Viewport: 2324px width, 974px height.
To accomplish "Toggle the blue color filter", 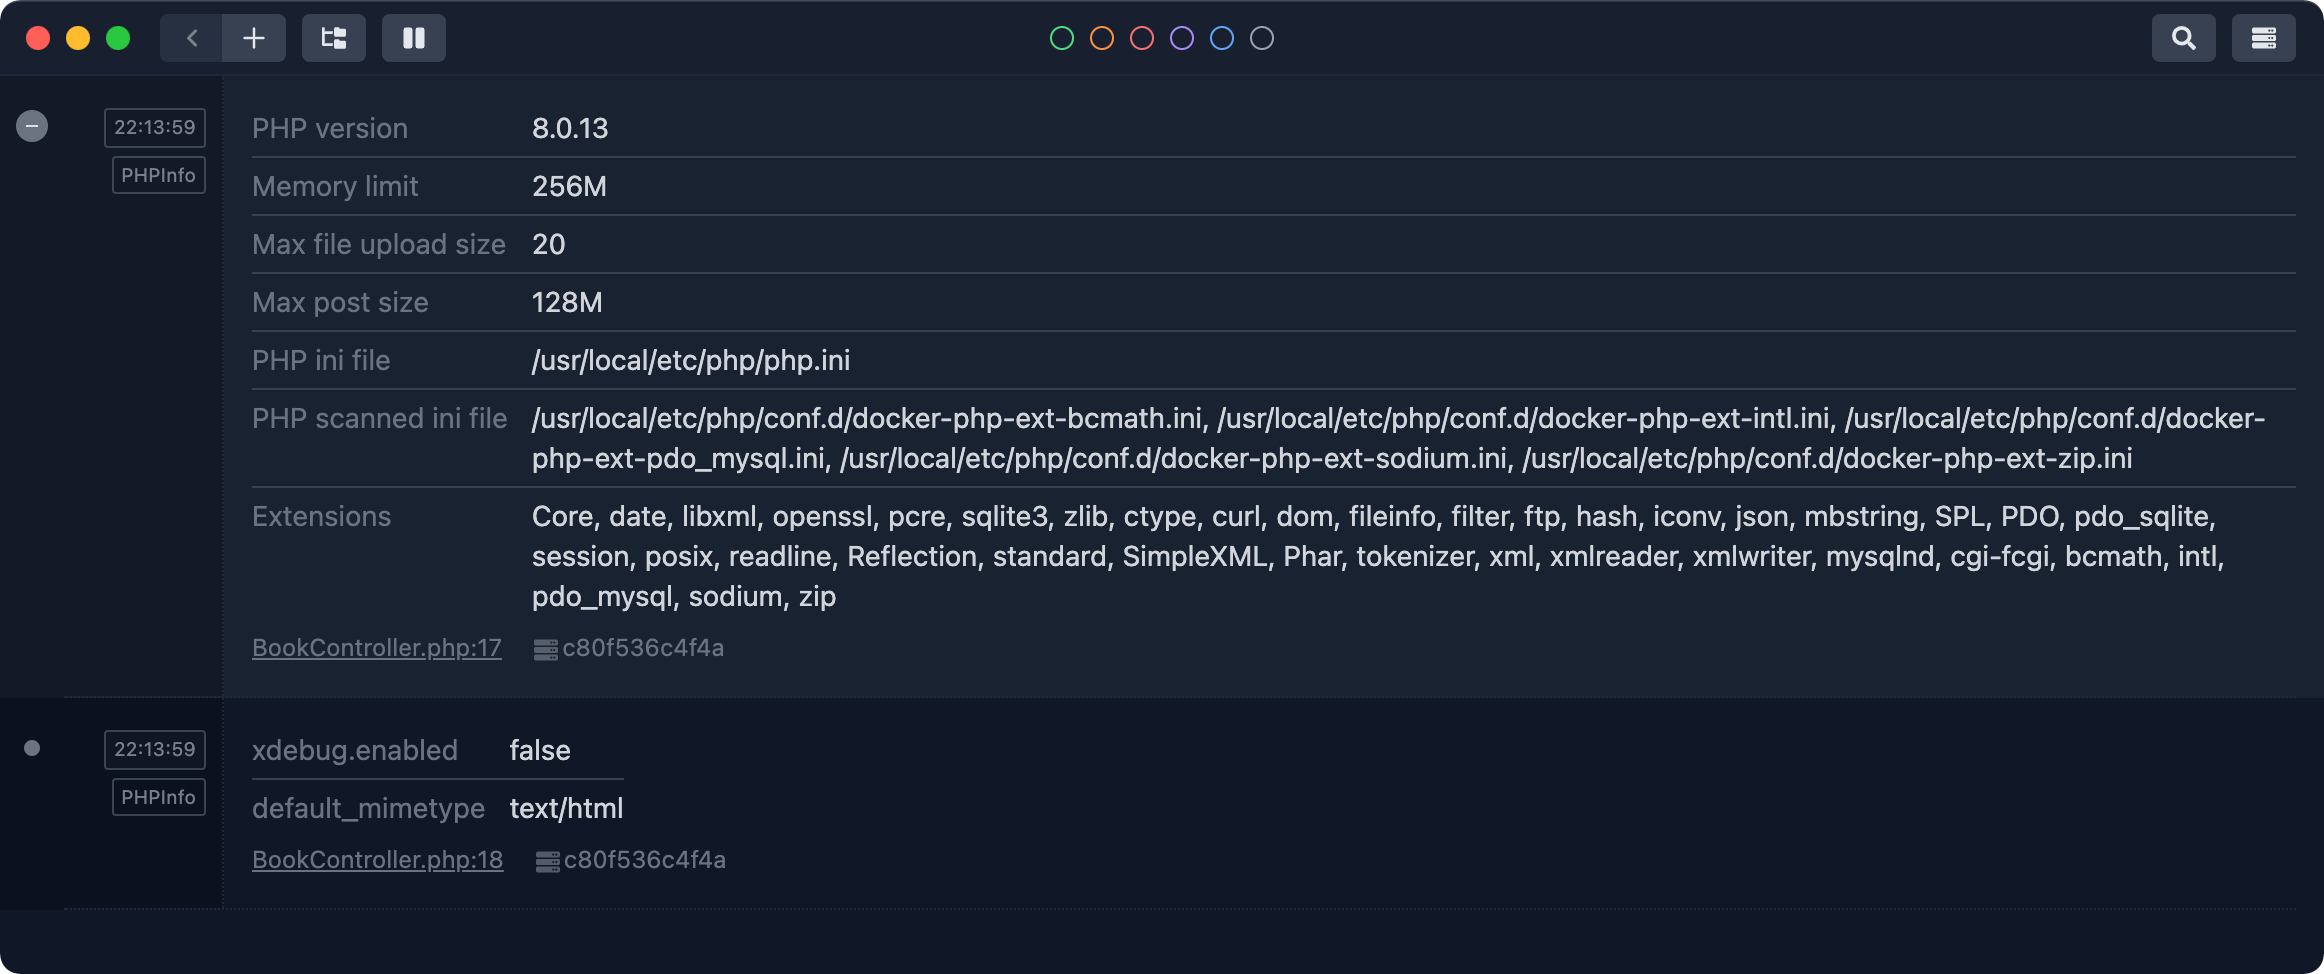I will tap(1222, 38).
